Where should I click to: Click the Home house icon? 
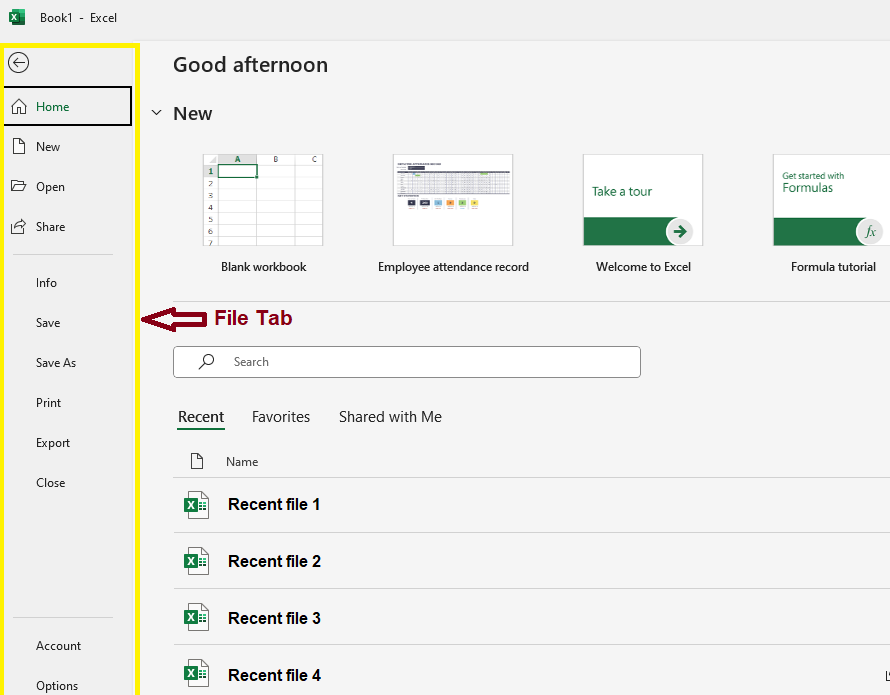tap(19, 106)
